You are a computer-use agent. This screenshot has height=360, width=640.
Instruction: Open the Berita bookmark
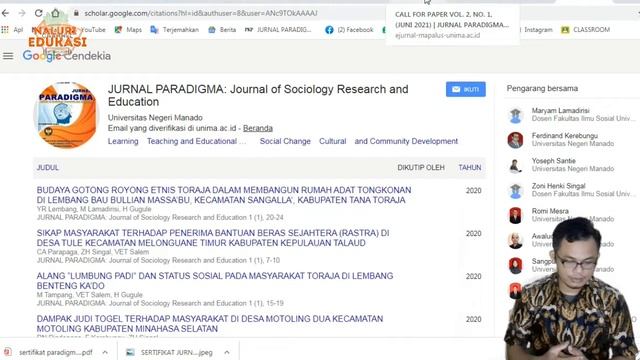(222, 29)
